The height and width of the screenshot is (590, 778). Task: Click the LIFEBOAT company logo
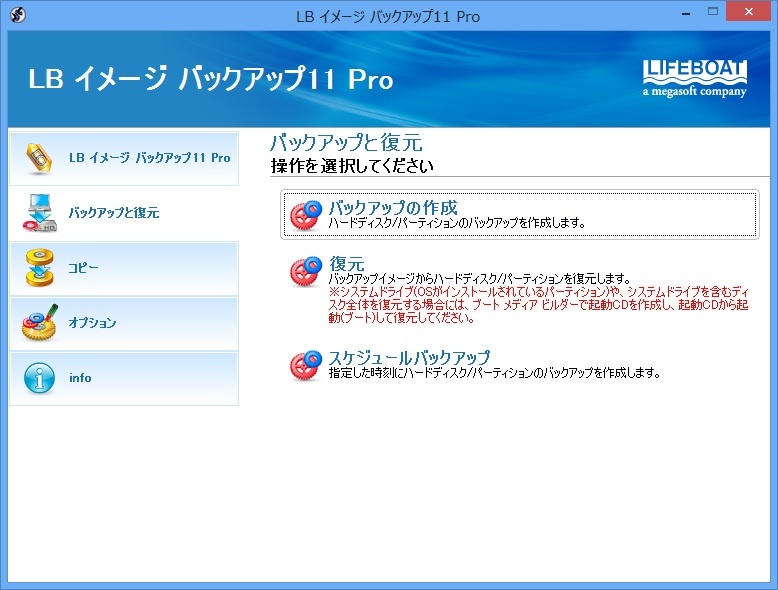coord(695,78)
